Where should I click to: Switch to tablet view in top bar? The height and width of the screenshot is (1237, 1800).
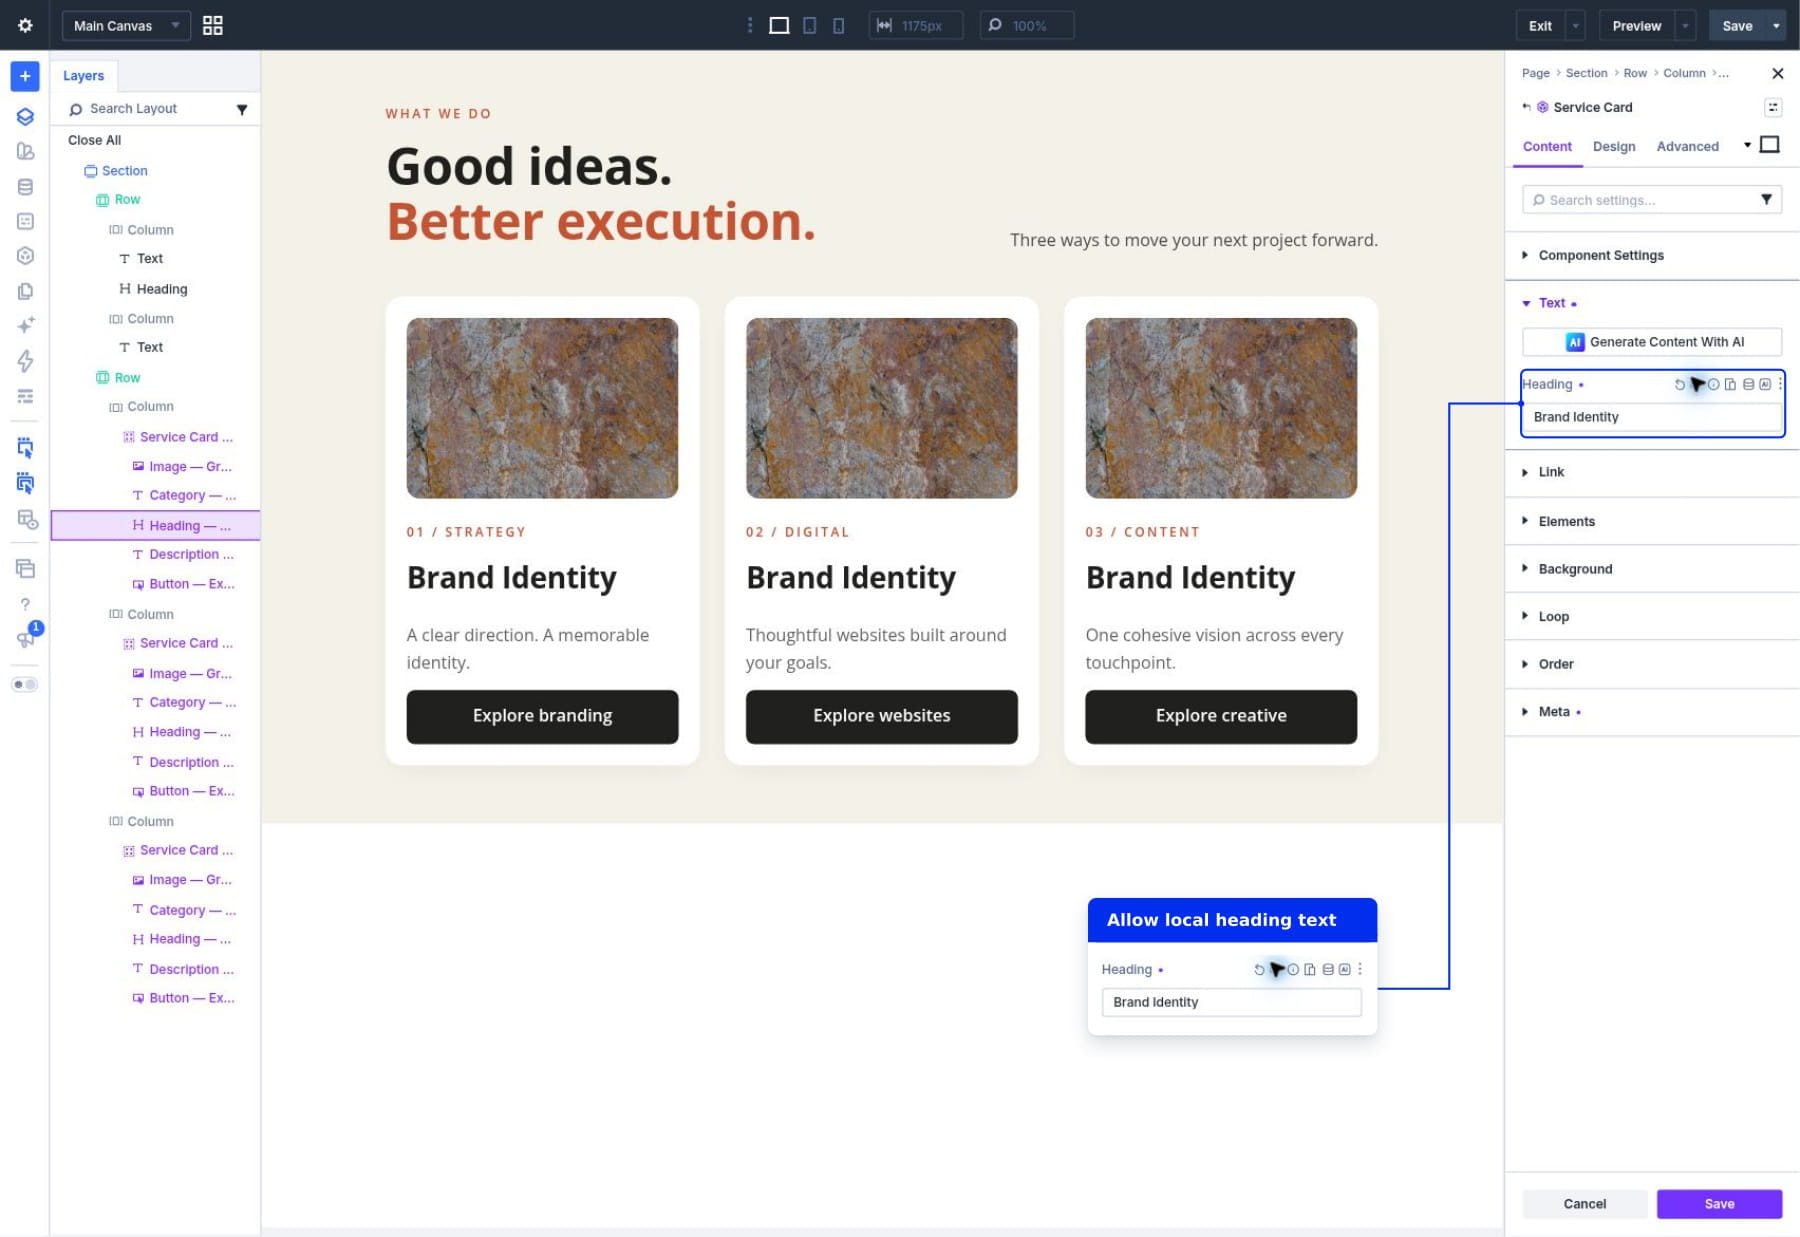coord(809,25)
